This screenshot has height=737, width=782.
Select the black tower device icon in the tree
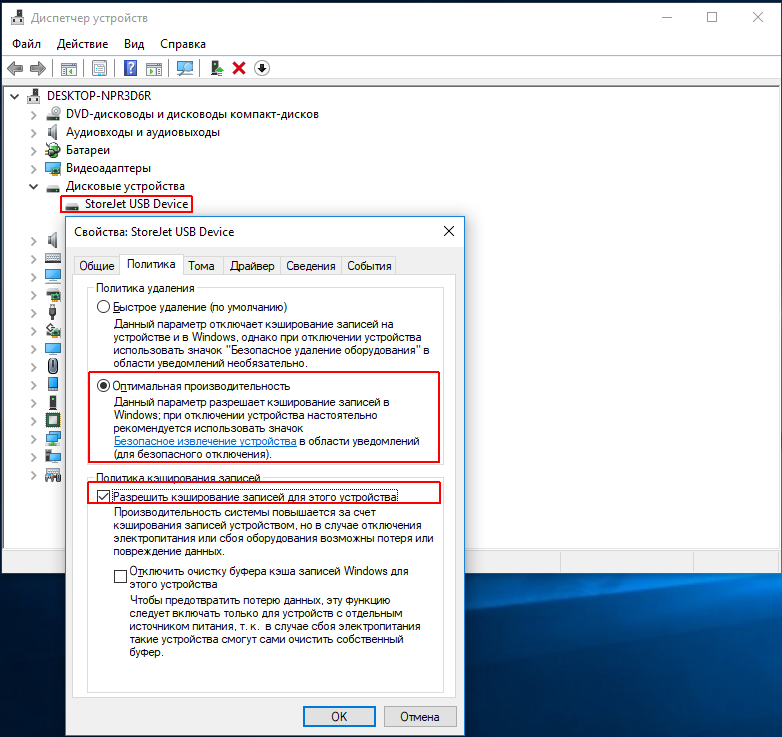pos(53,402)
